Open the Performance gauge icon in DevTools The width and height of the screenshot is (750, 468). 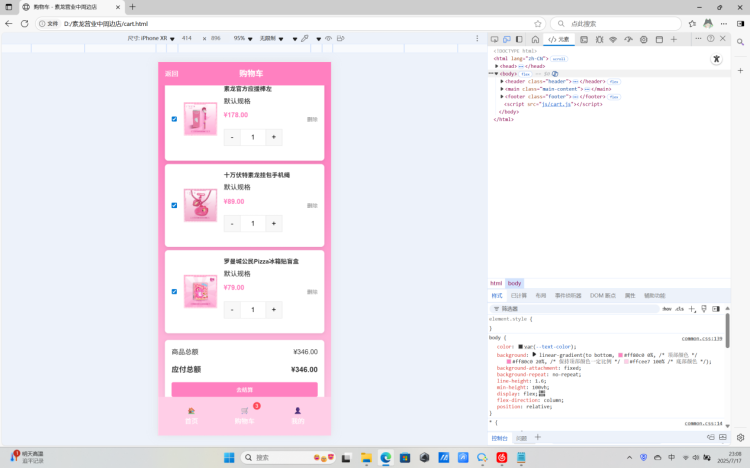click(x=628, y=39)
